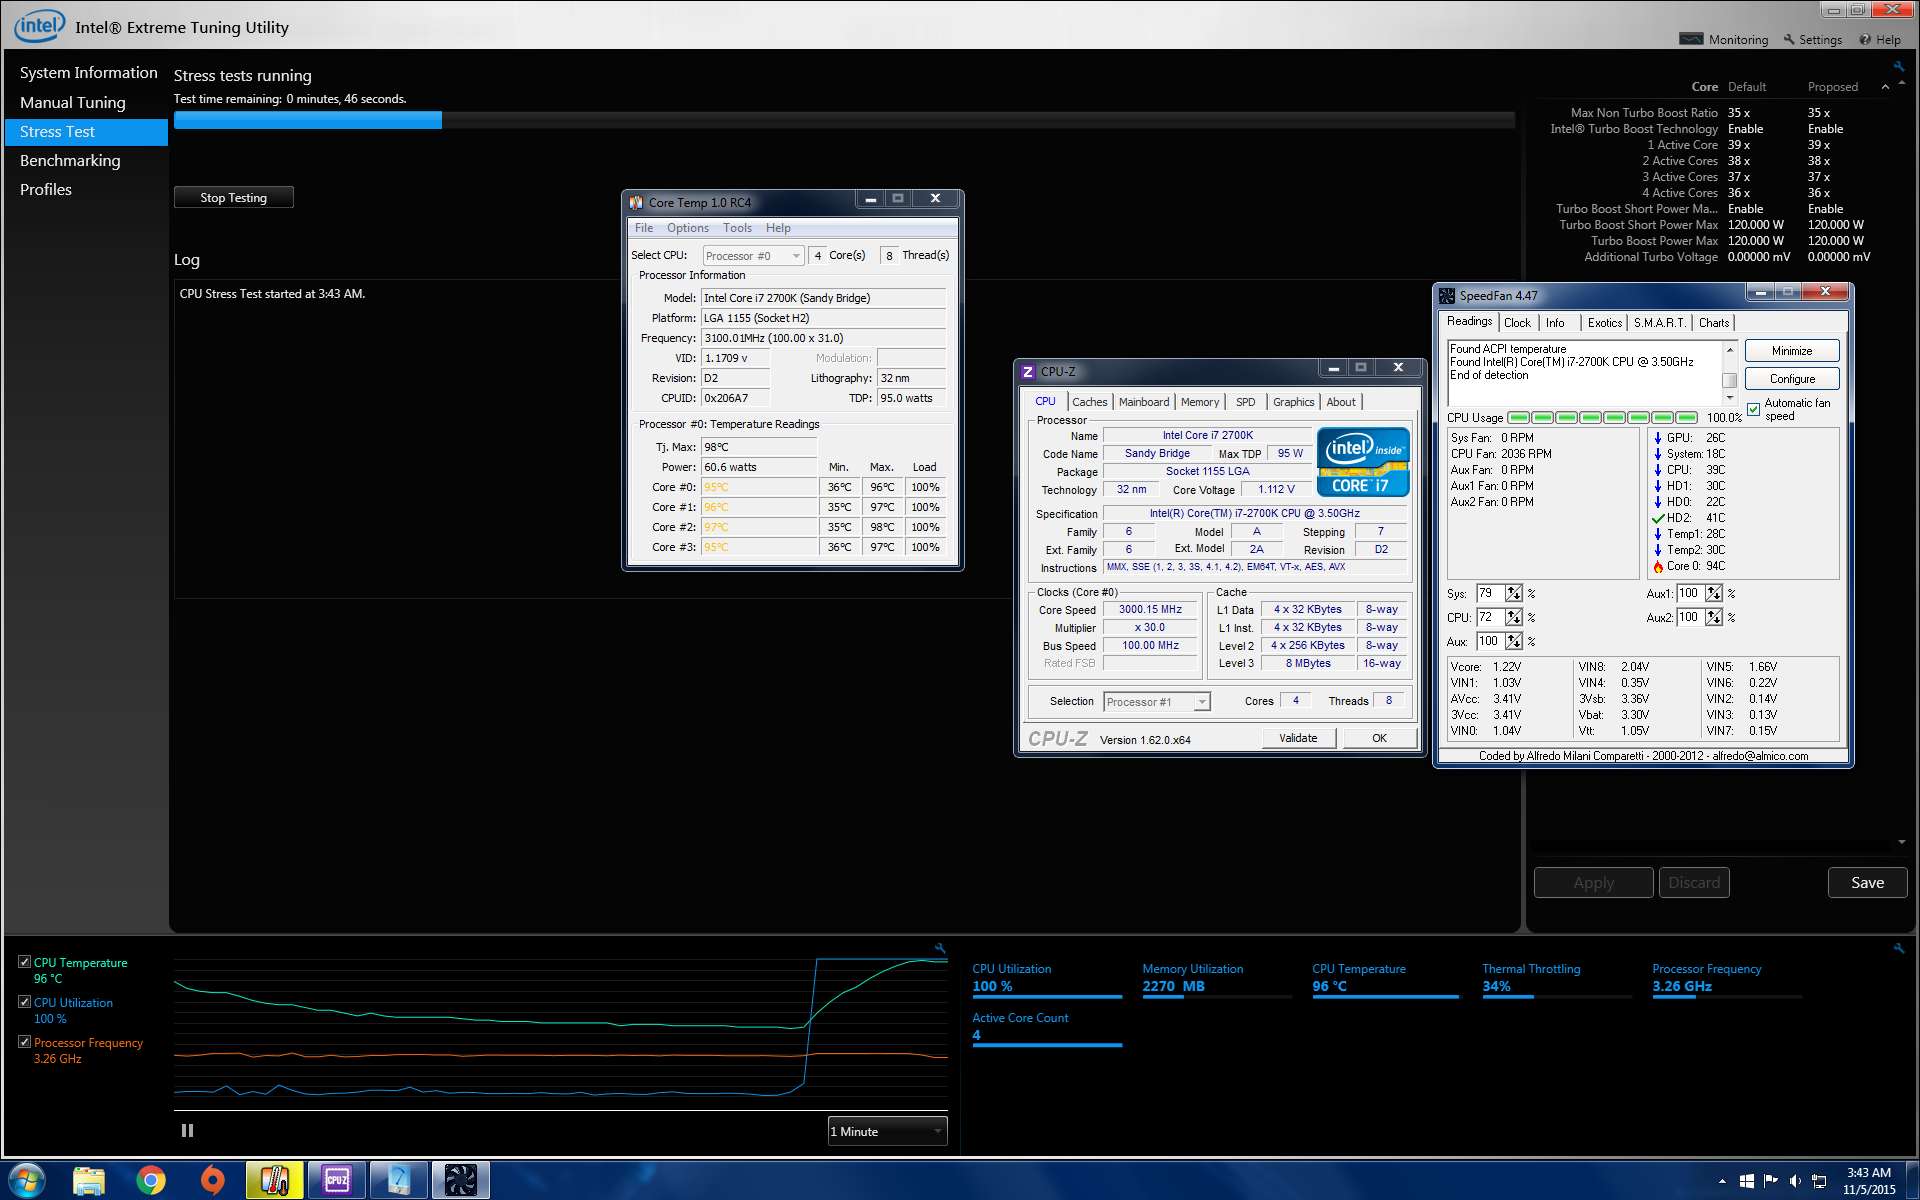Toggle the CPU Utilization graph checkbox

click(x=24, y=1002)
